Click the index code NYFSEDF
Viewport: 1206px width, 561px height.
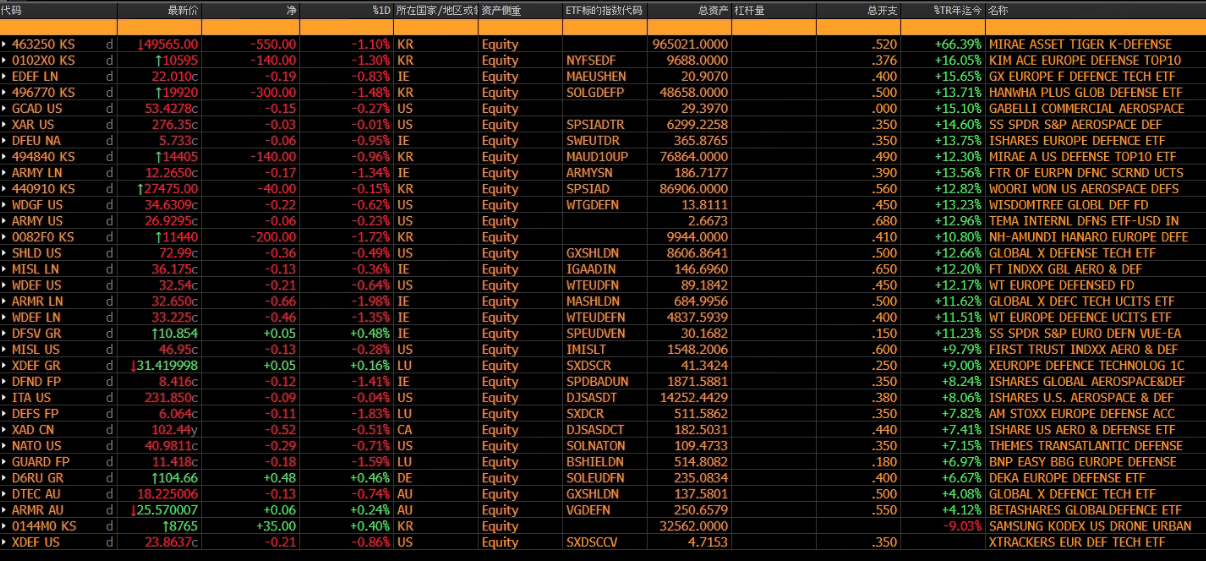592,60
